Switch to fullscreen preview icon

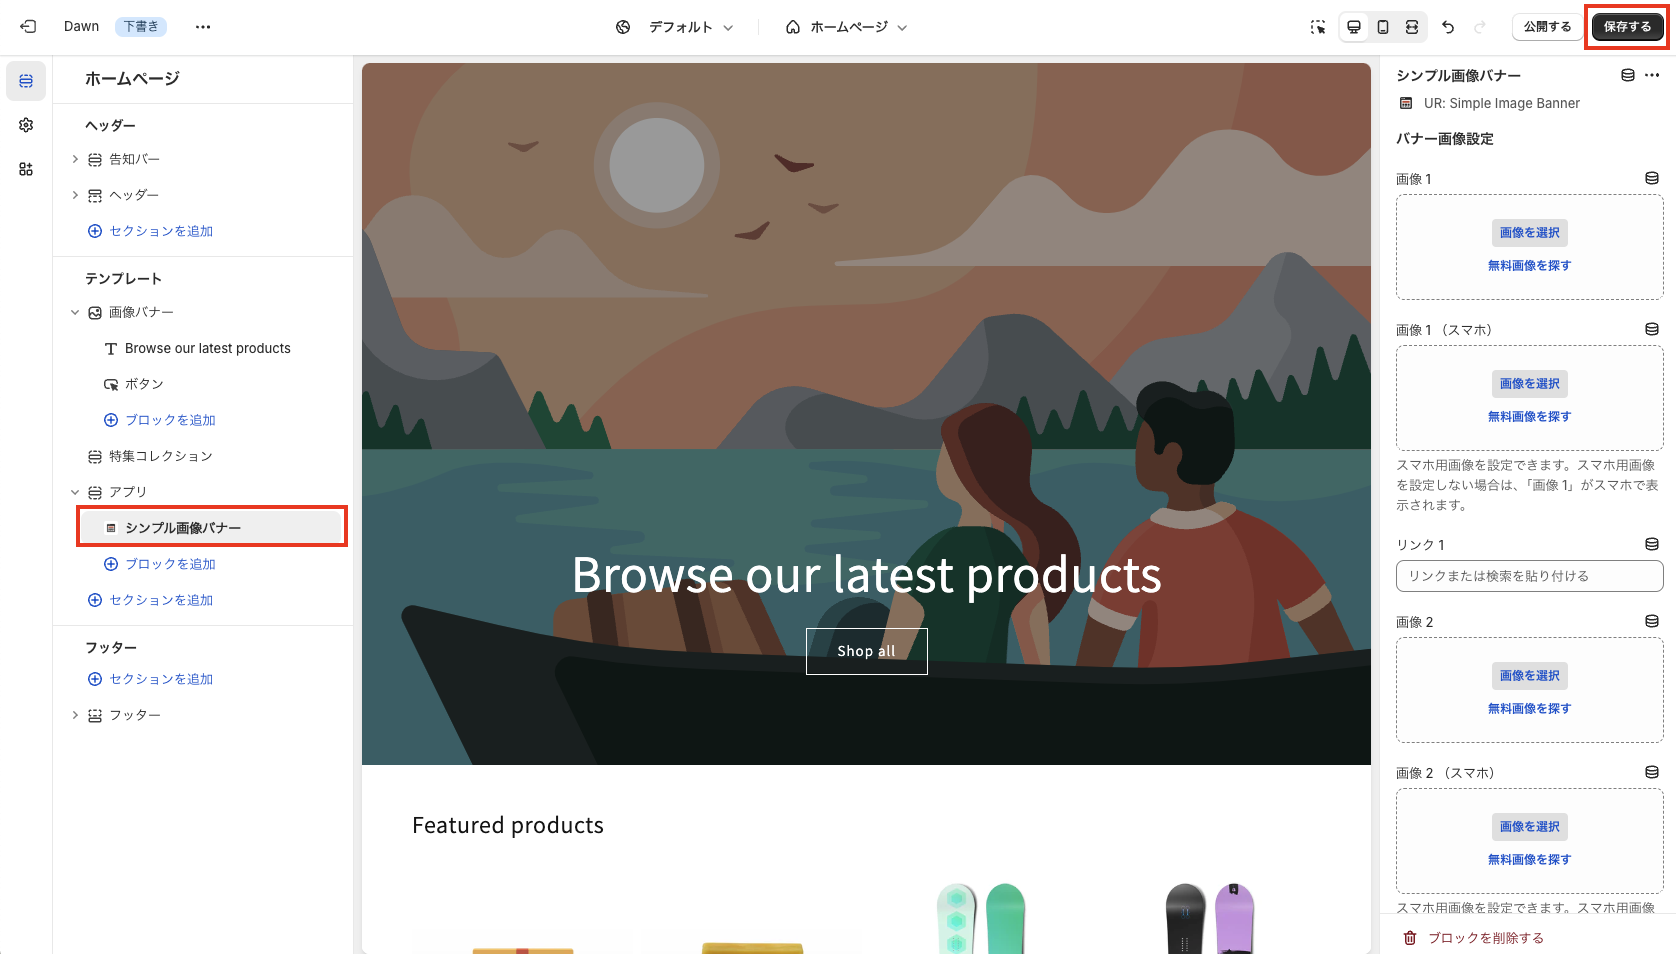[1412, 27]
